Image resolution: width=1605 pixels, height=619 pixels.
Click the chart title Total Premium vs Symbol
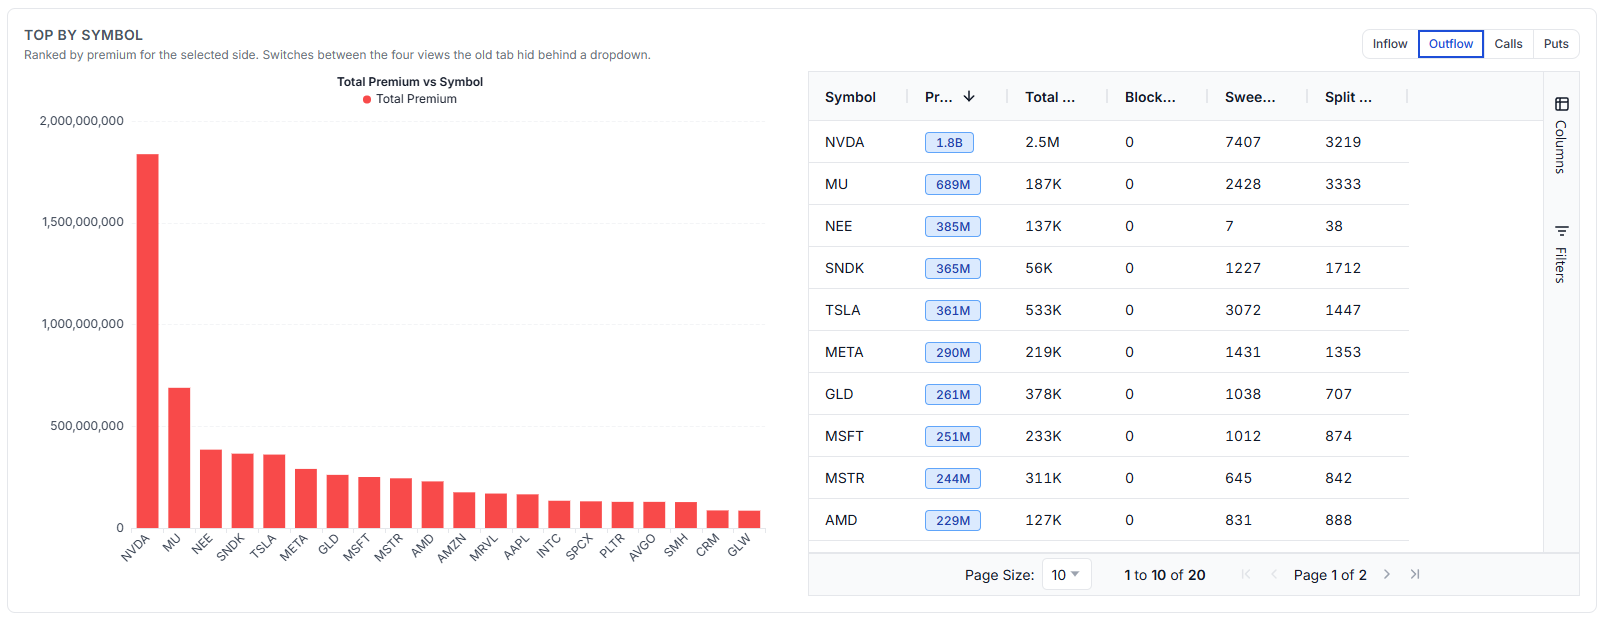tap(410, 82)
